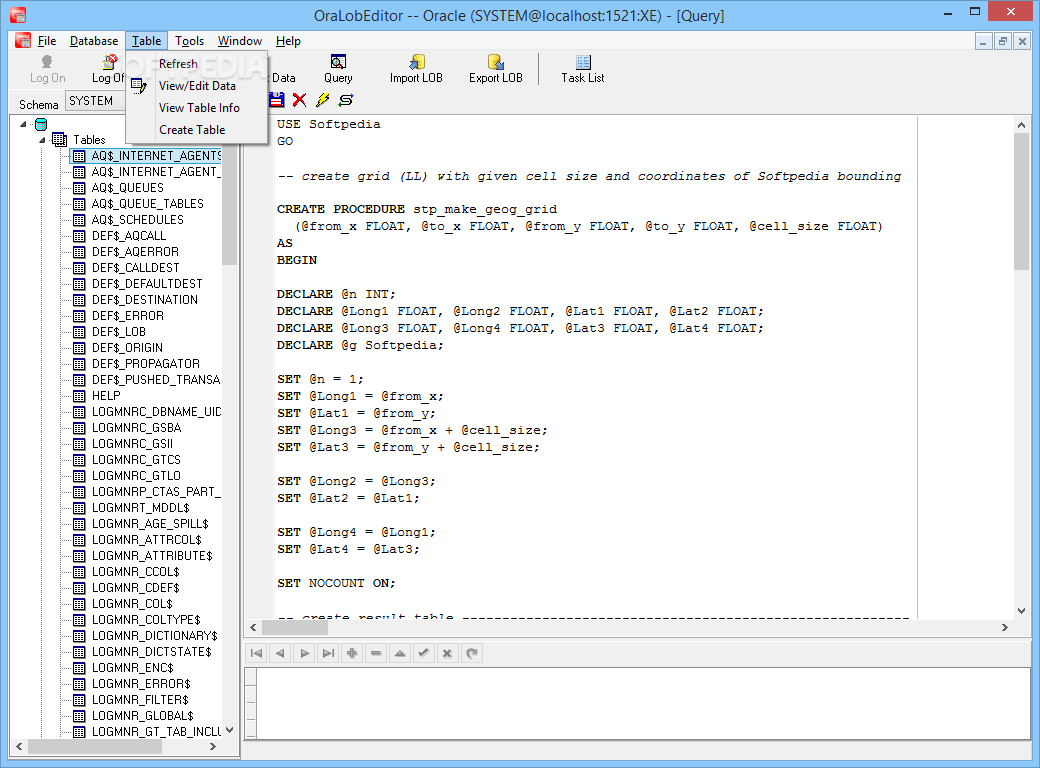The image size is (1040, 768).
Task: Click the save floppy disk icon
Action: [277, 100]
